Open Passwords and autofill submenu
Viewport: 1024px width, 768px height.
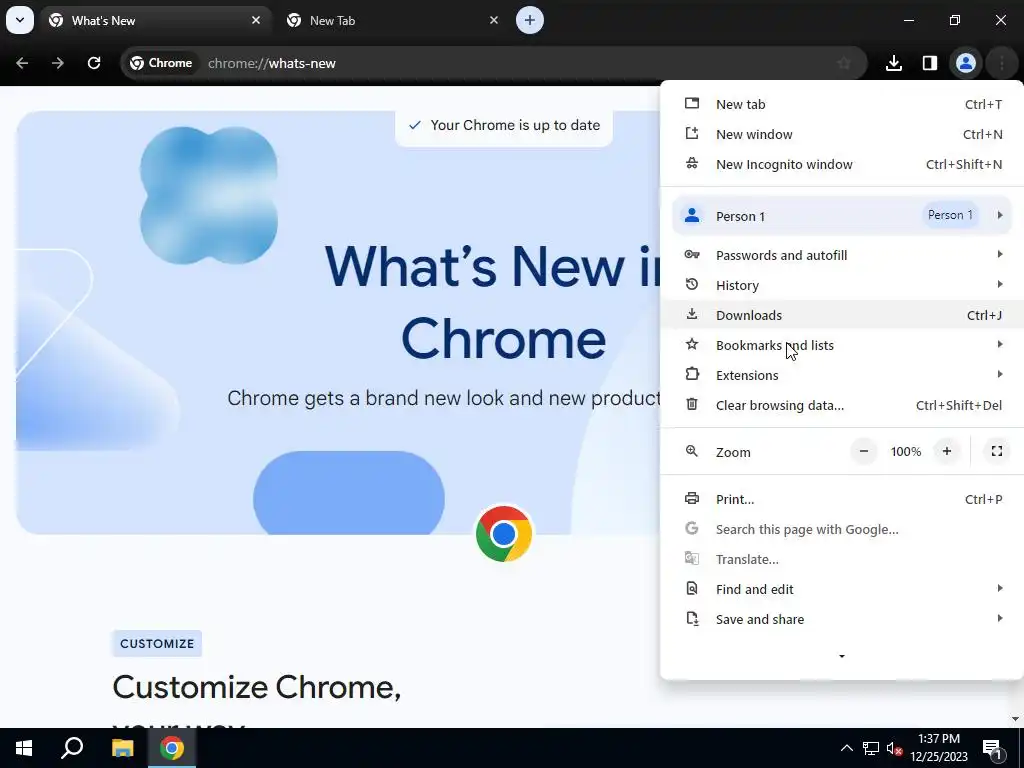click(x=842, y=255)
